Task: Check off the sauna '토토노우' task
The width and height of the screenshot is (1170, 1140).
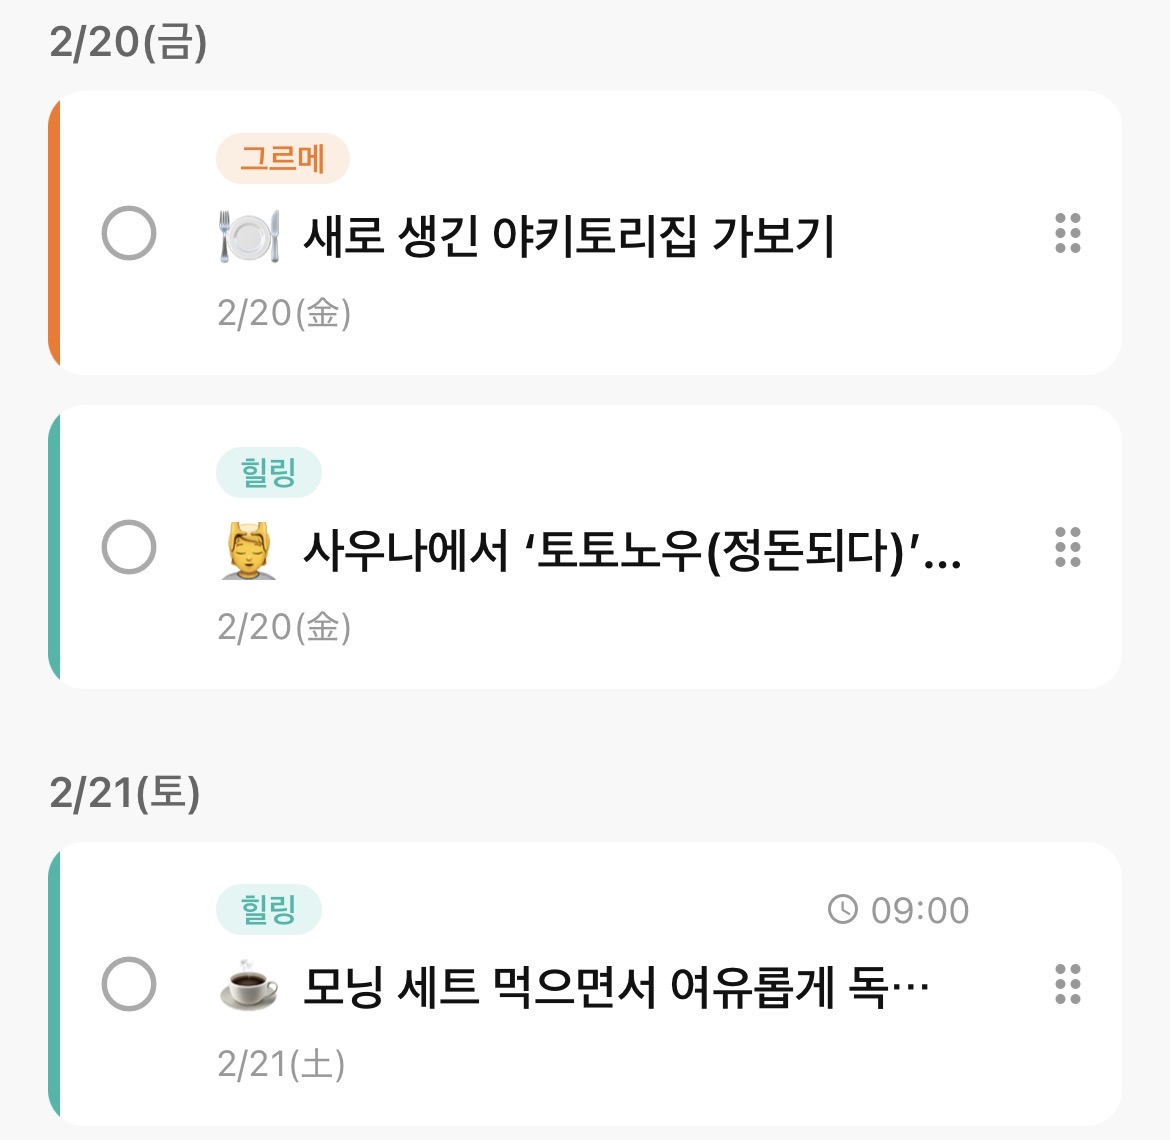Action: coord(129,547)
